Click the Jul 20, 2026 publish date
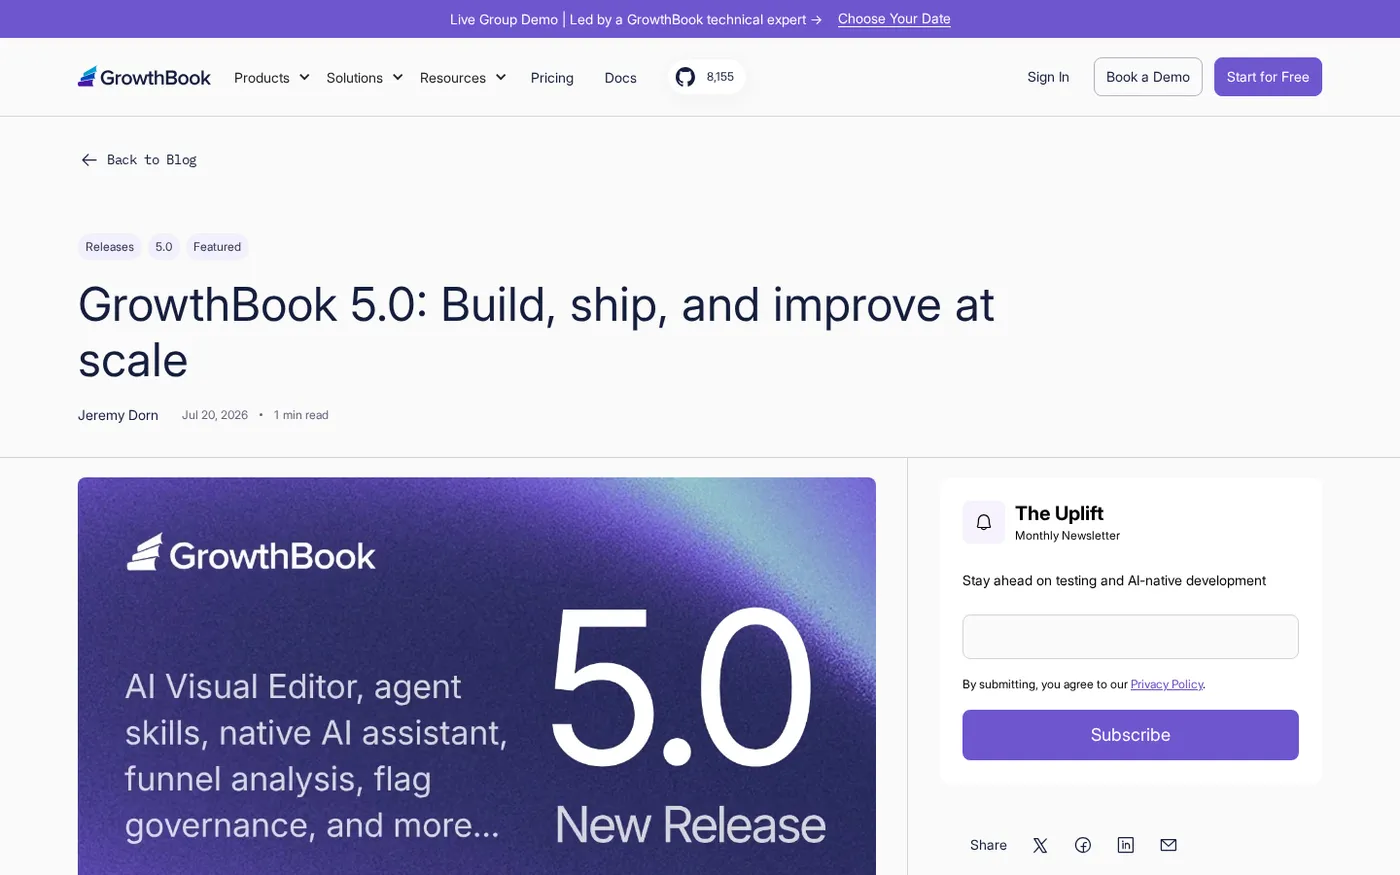The height and width of the screenshot is (875, 1400). [x=215, y=415]
